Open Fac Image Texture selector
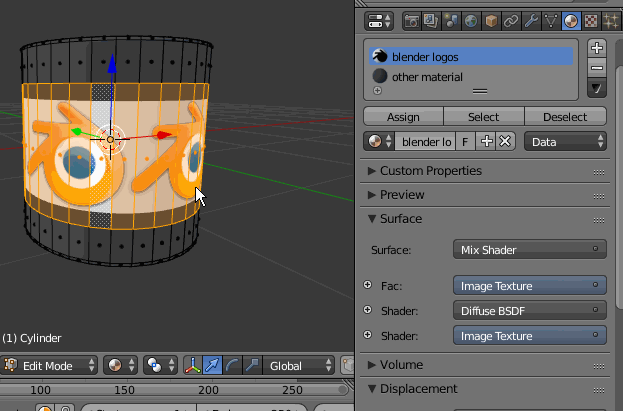The image size is (623, 411). coord(530,286)
